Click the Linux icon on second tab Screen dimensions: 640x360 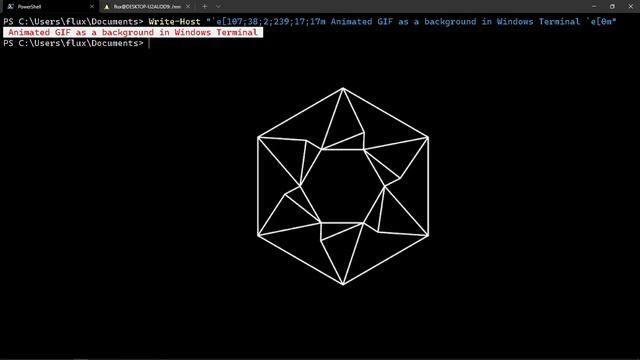coord(107,7)
